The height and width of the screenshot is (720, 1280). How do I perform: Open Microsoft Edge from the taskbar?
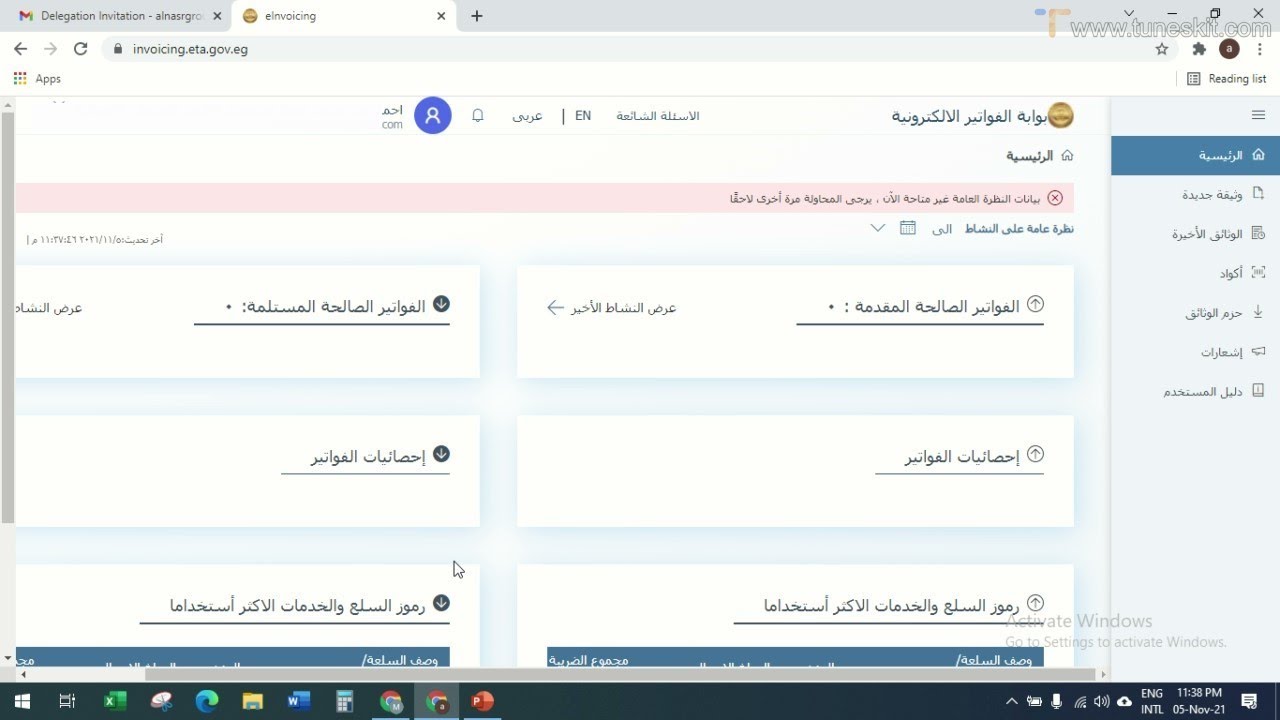pyautogui.click(x=207, y=701)
